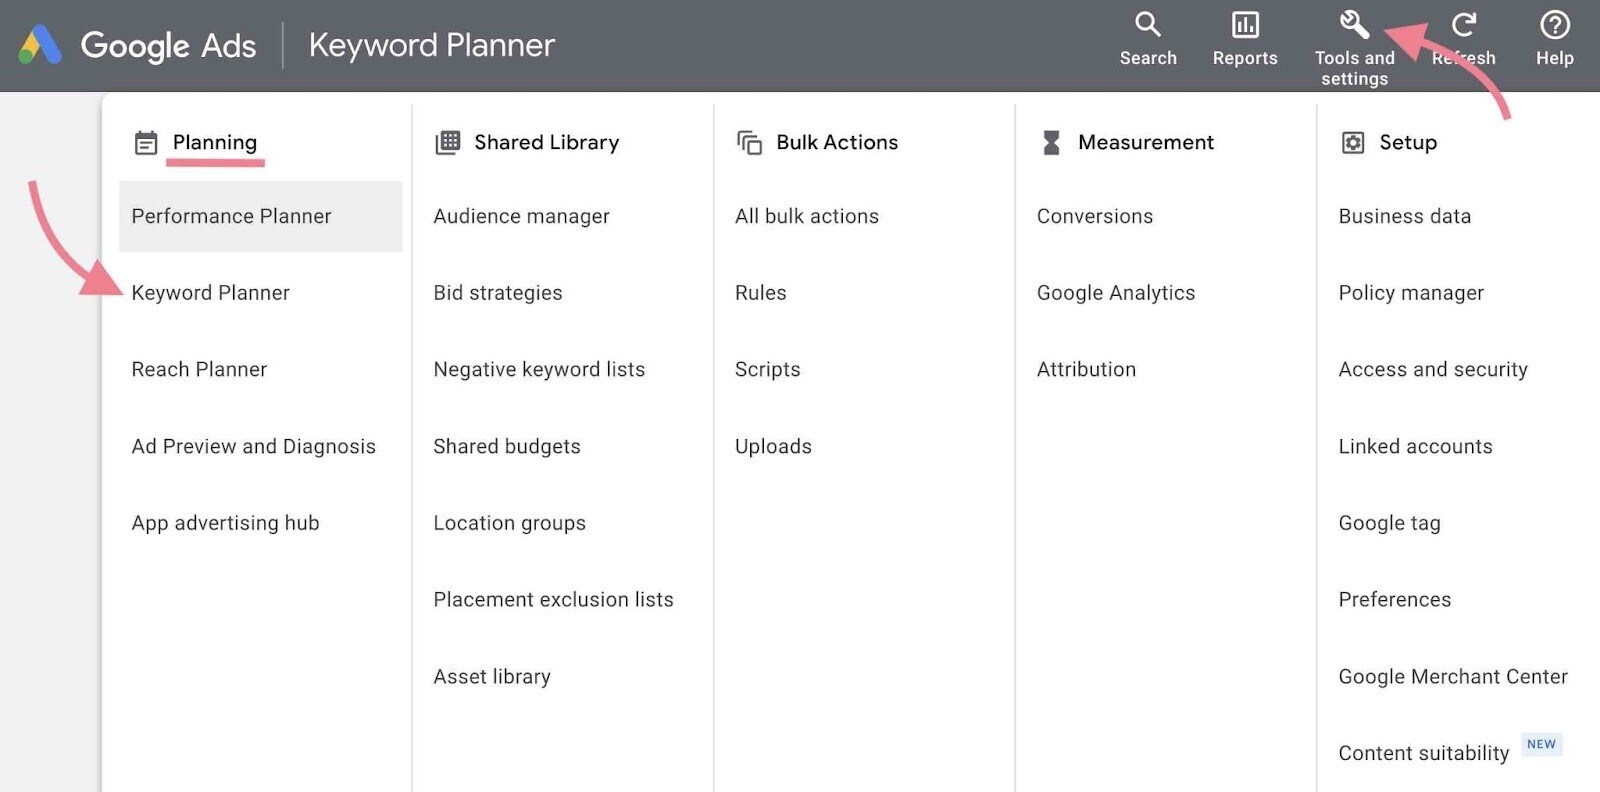Go to Negative keyword lists
The image size is (1600, 792).
pos(538,369)
